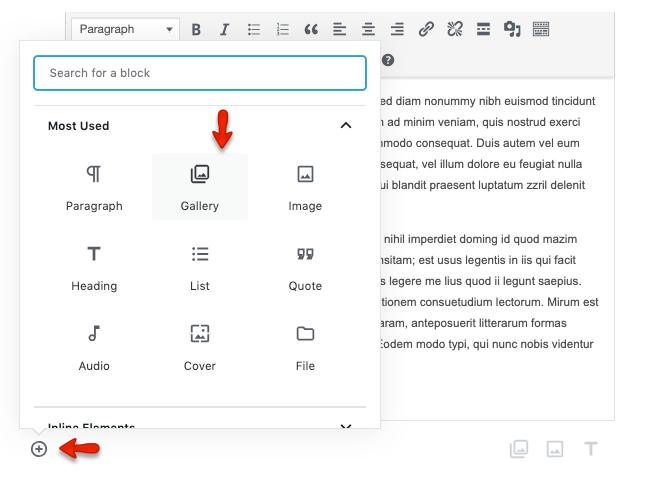Screen dimensions: 649x491
Task: Collapse the Most Used section
Action: (x=346, y=126)
